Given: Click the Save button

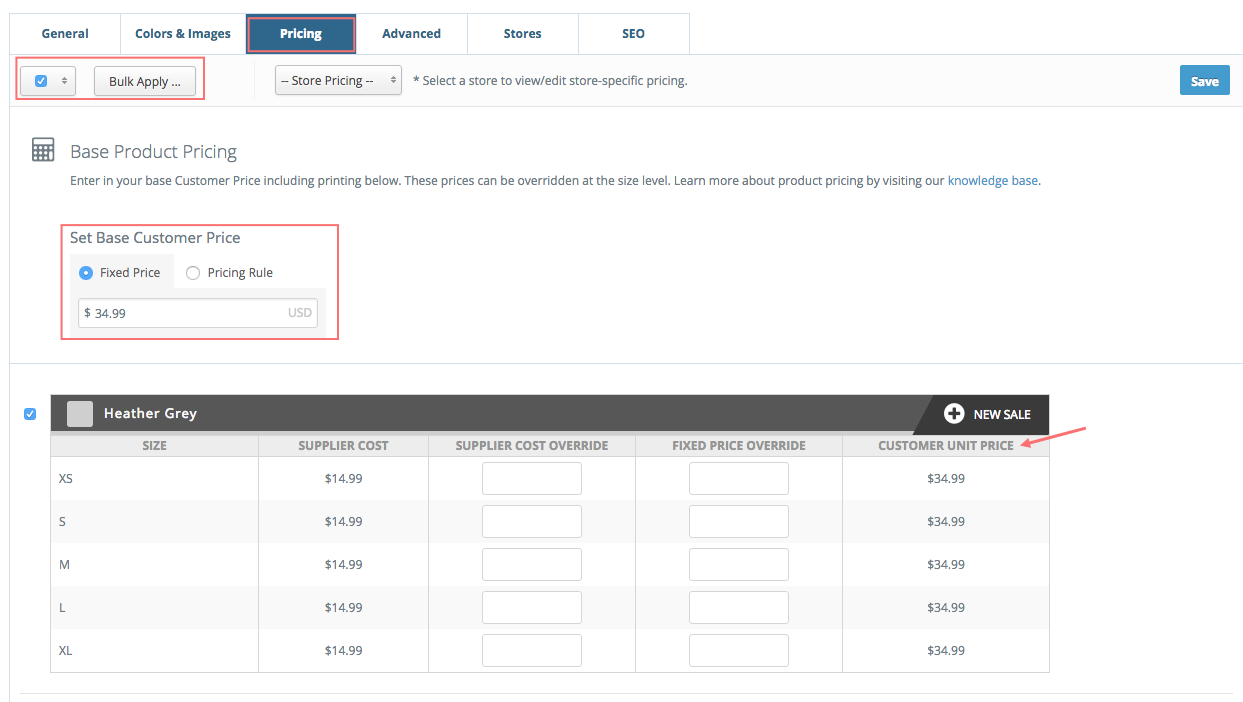Looking at the screenshot, I should pos(1204,81).
